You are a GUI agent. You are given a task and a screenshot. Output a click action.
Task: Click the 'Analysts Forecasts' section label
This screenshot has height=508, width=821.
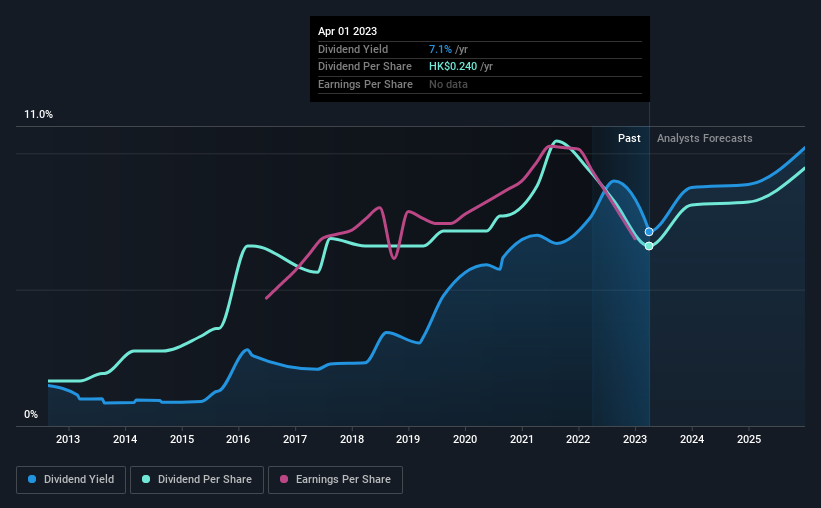coord(705,138)
